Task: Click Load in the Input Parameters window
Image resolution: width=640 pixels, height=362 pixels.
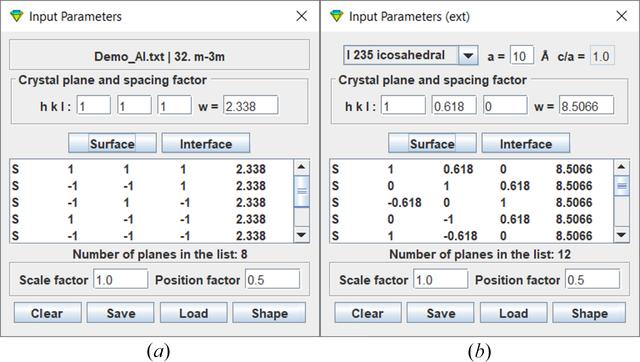Action: (x=193, y=313)
